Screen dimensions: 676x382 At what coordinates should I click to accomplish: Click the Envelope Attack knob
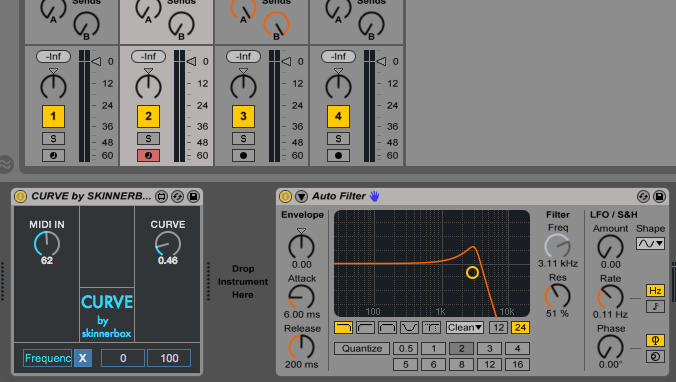coord(301,297)
